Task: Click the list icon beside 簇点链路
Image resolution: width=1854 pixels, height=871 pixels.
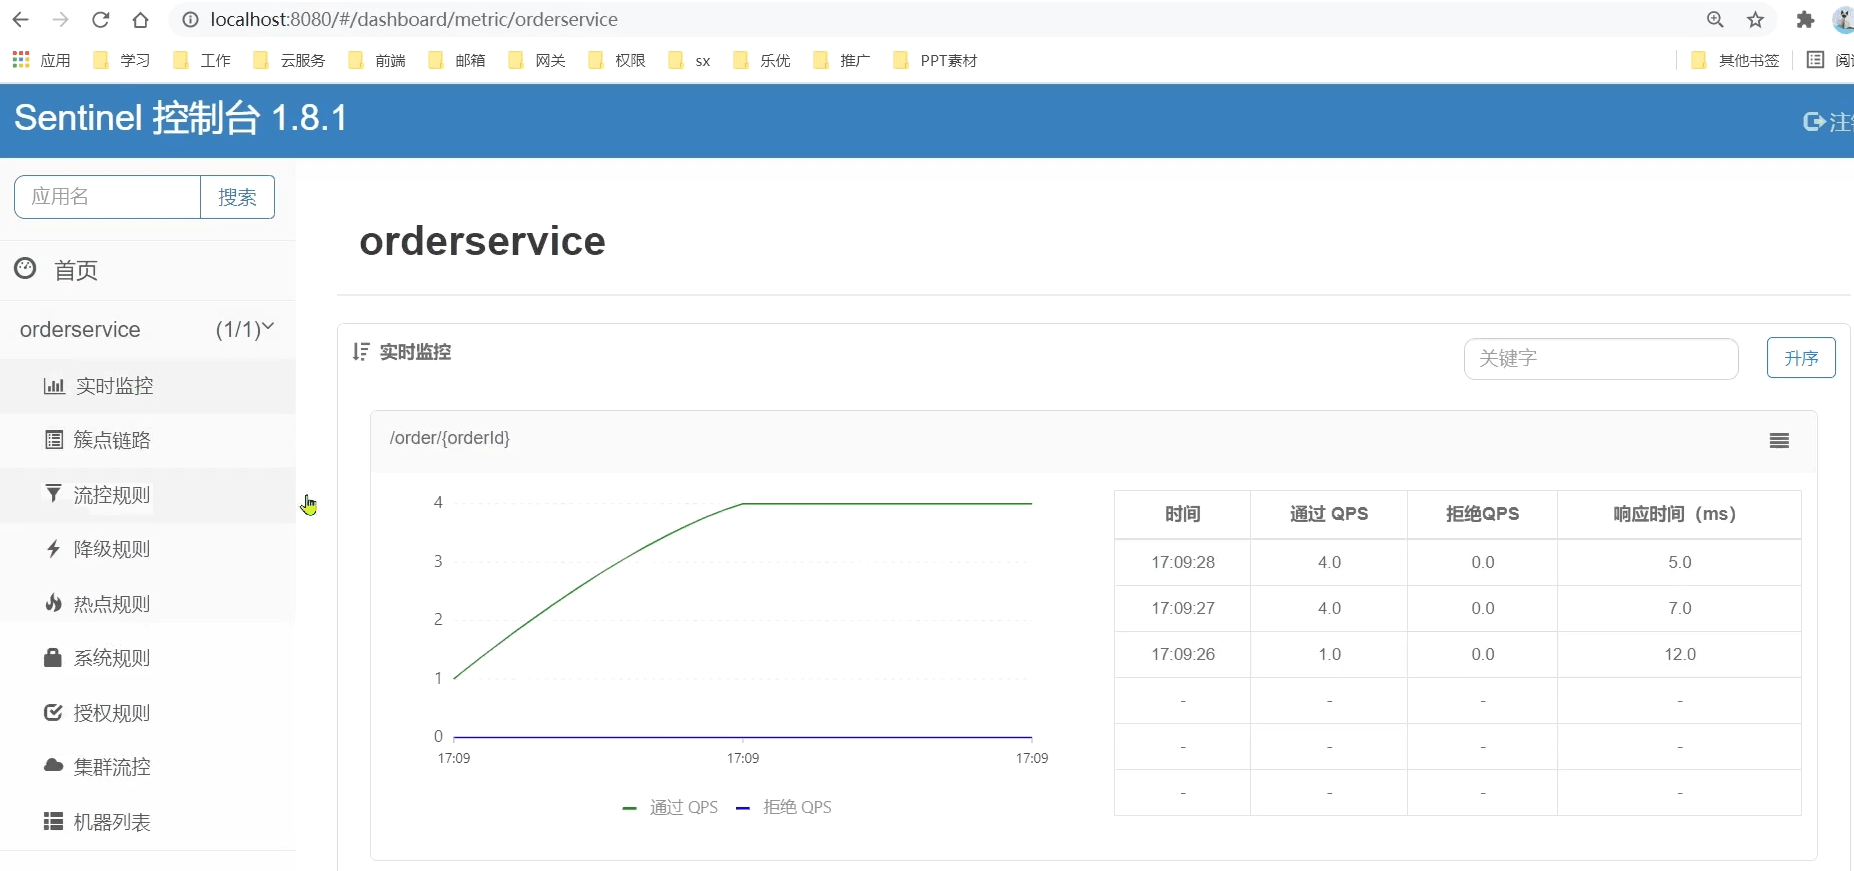Action: tap(54, 440)
